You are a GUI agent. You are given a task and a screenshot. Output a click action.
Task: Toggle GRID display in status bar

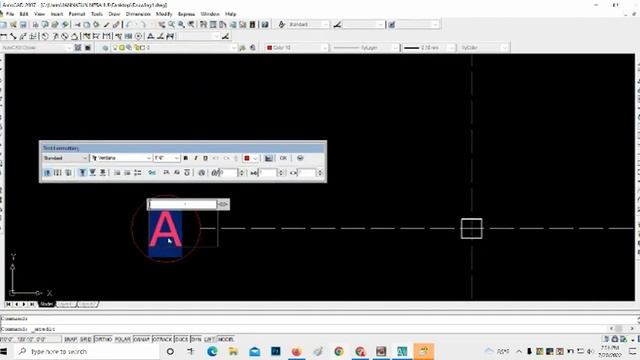pyautogui.click(x=85, y=339)
